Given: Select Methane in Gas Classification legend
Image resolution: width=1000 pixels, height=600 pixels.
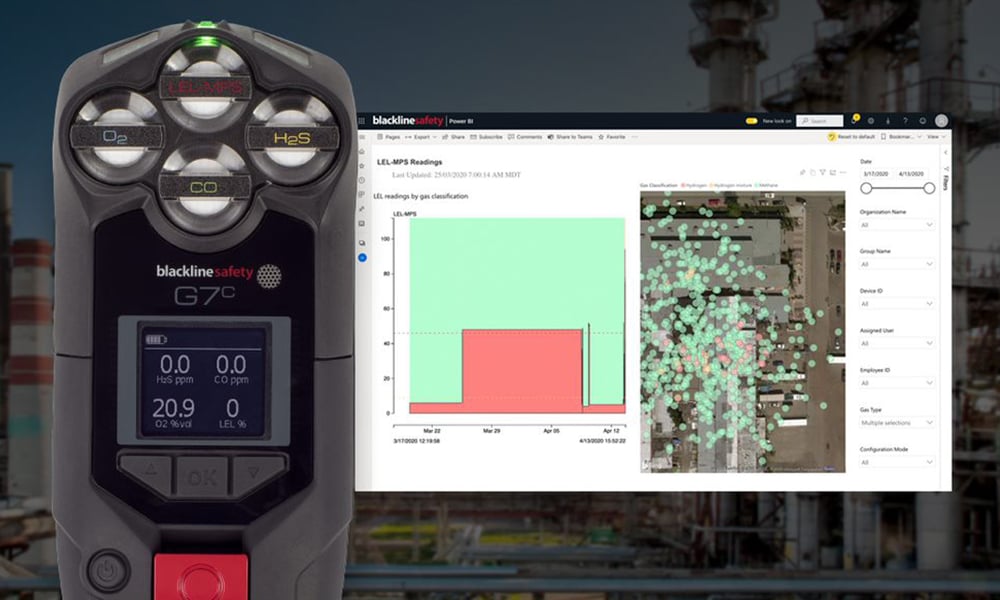Looking at the screenshot, I should [767, 186].
